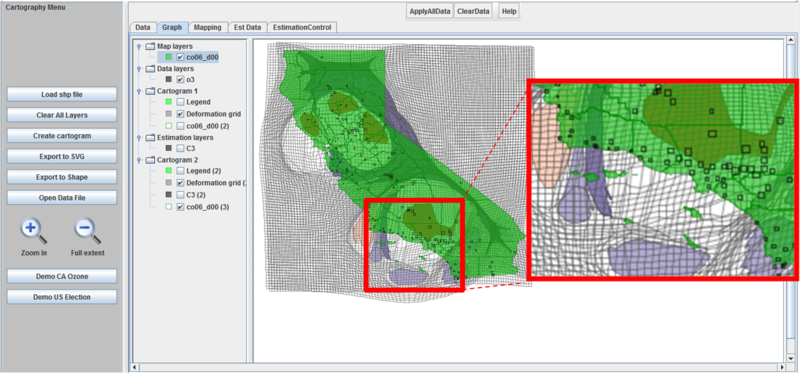Click the ApplyAllData button
800x373 pixels.
(x=430, y=11)
